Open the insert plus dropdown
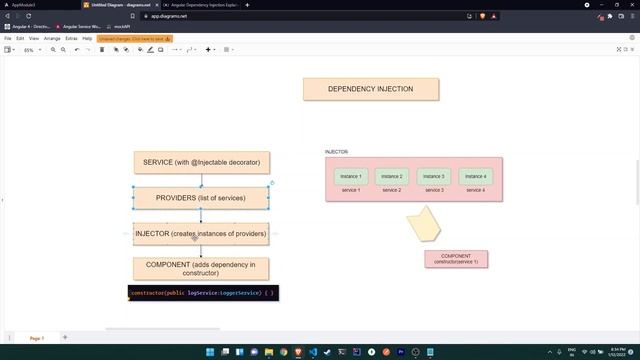 (210, 50)
